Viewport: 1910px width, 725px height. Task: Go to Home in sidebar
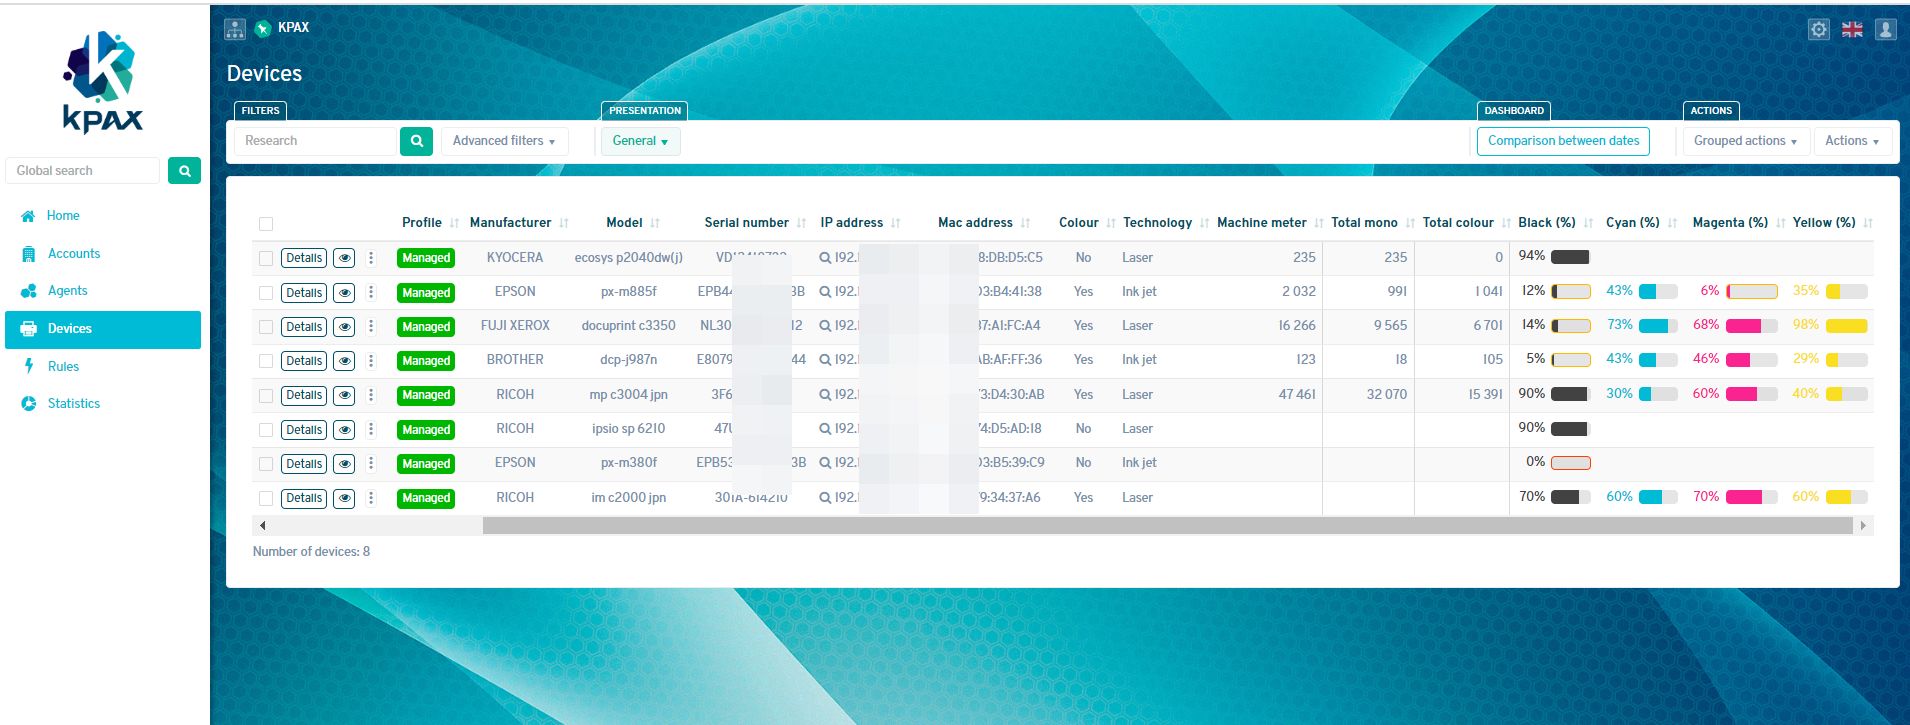click(63, 216)
